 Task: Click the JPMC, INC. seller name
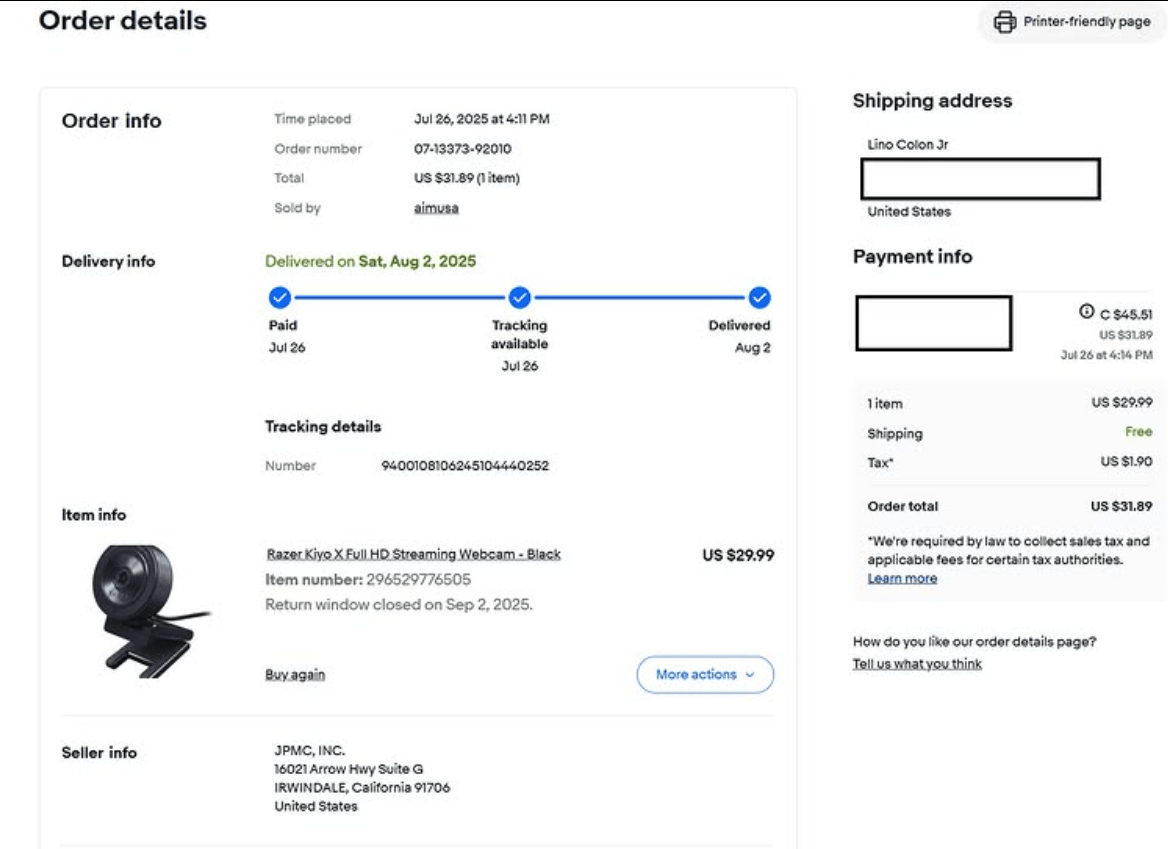click(x=310, y=751)
